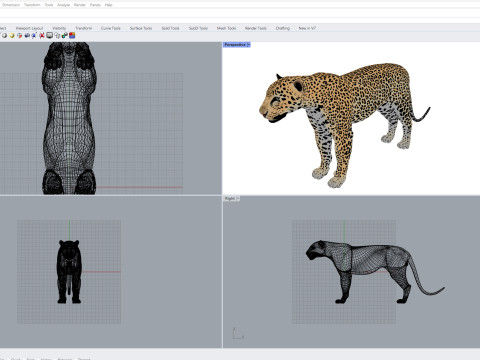
Task: Open the Help menu
Action: click(x=109, y=5)
